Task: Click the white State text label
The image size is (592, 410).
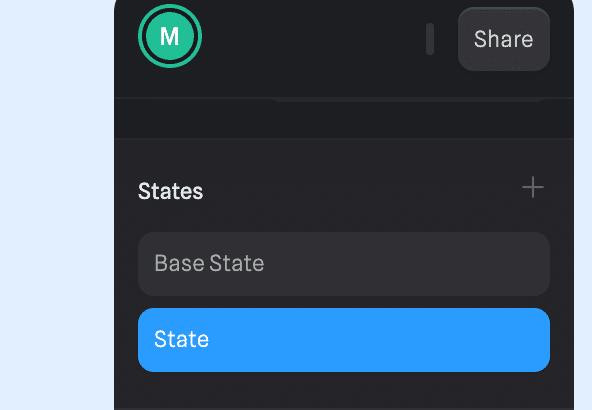Action: [x=182, y=339]
